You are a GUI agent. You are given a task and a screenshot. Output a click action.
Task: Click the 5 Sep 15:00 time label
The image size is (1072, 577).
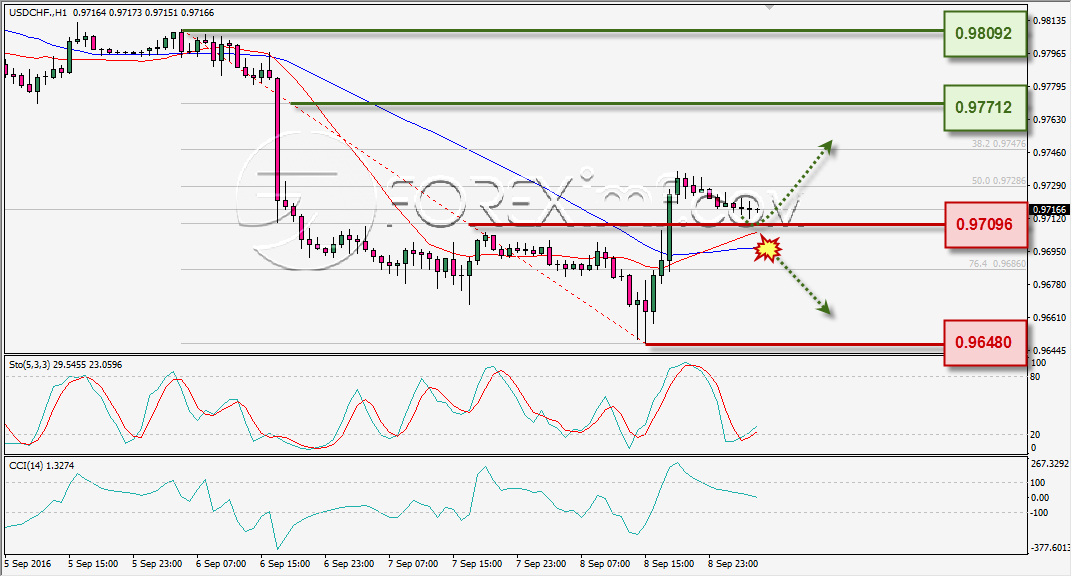(x=93, y=564)
